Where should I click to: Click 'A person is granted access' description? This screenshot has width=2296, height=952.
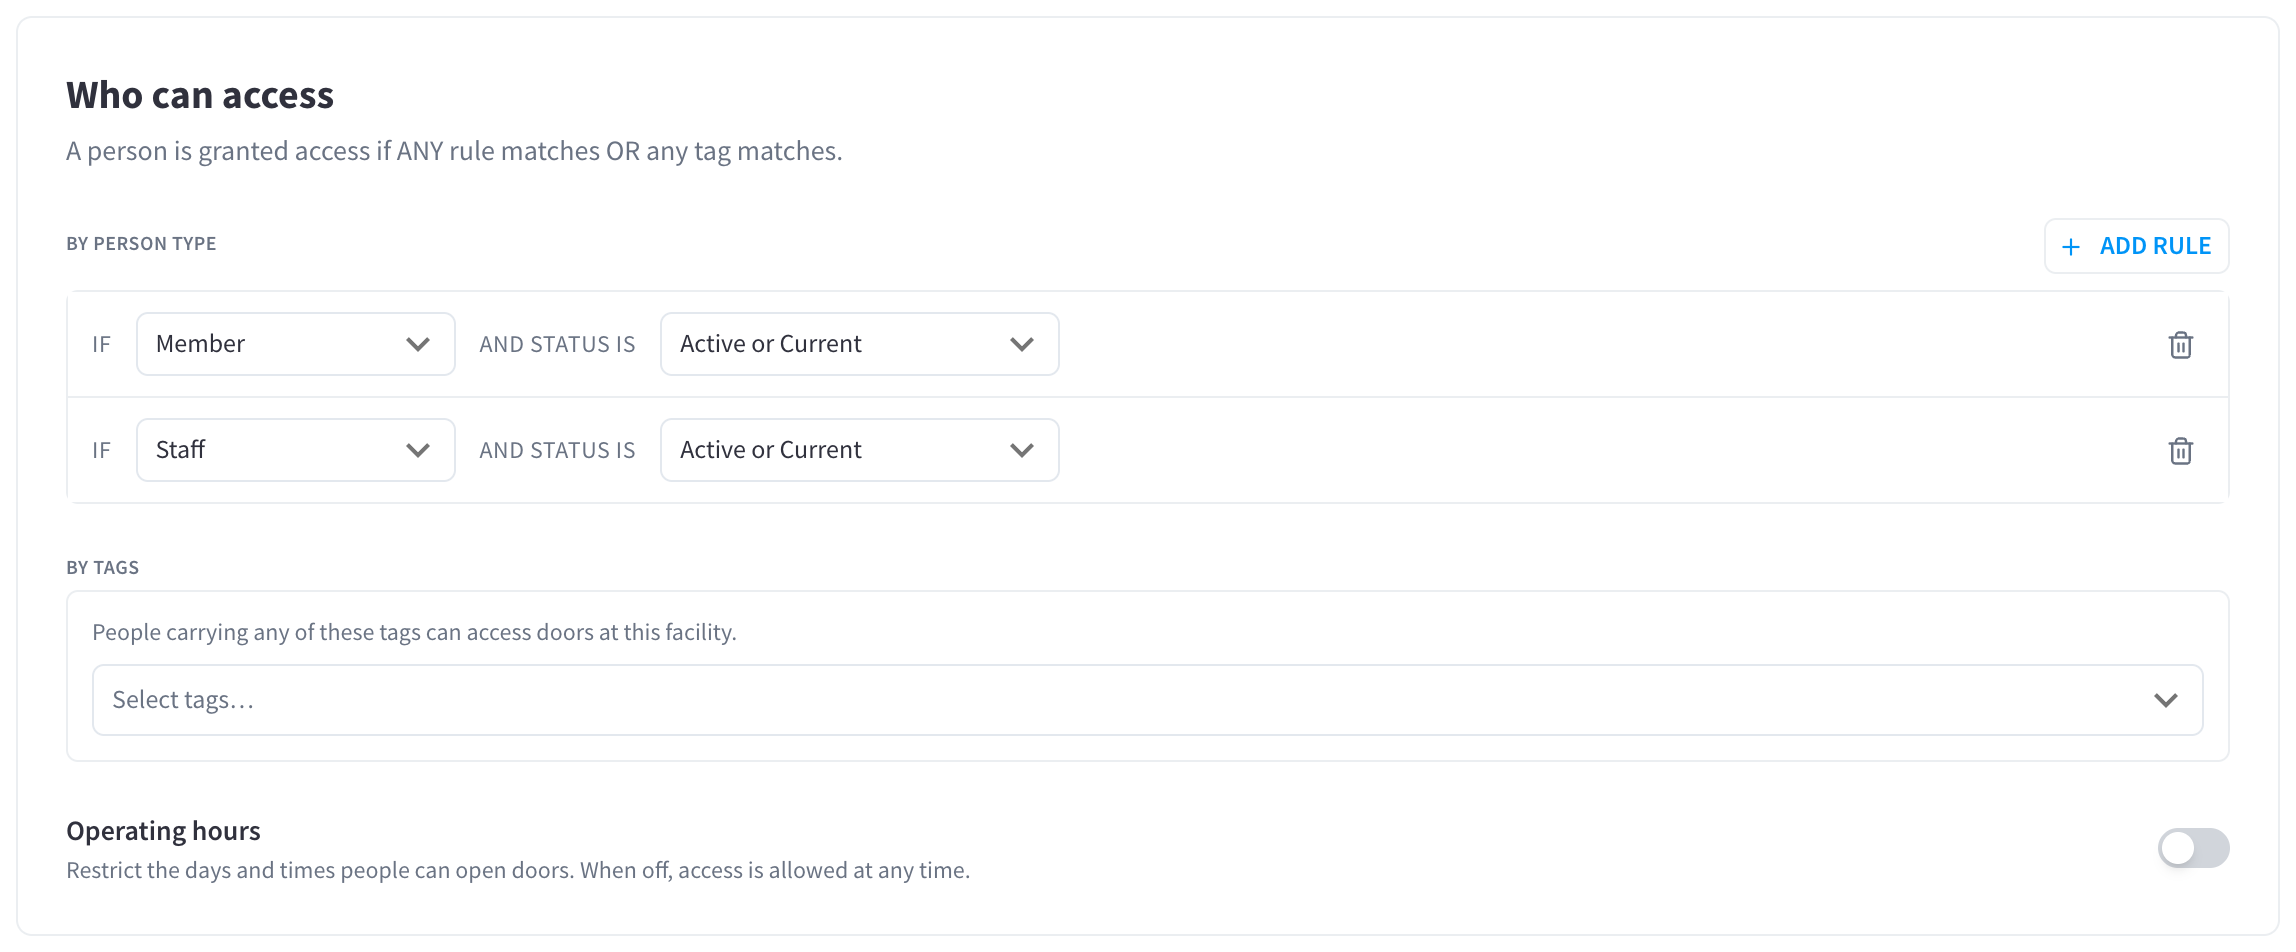454,151
